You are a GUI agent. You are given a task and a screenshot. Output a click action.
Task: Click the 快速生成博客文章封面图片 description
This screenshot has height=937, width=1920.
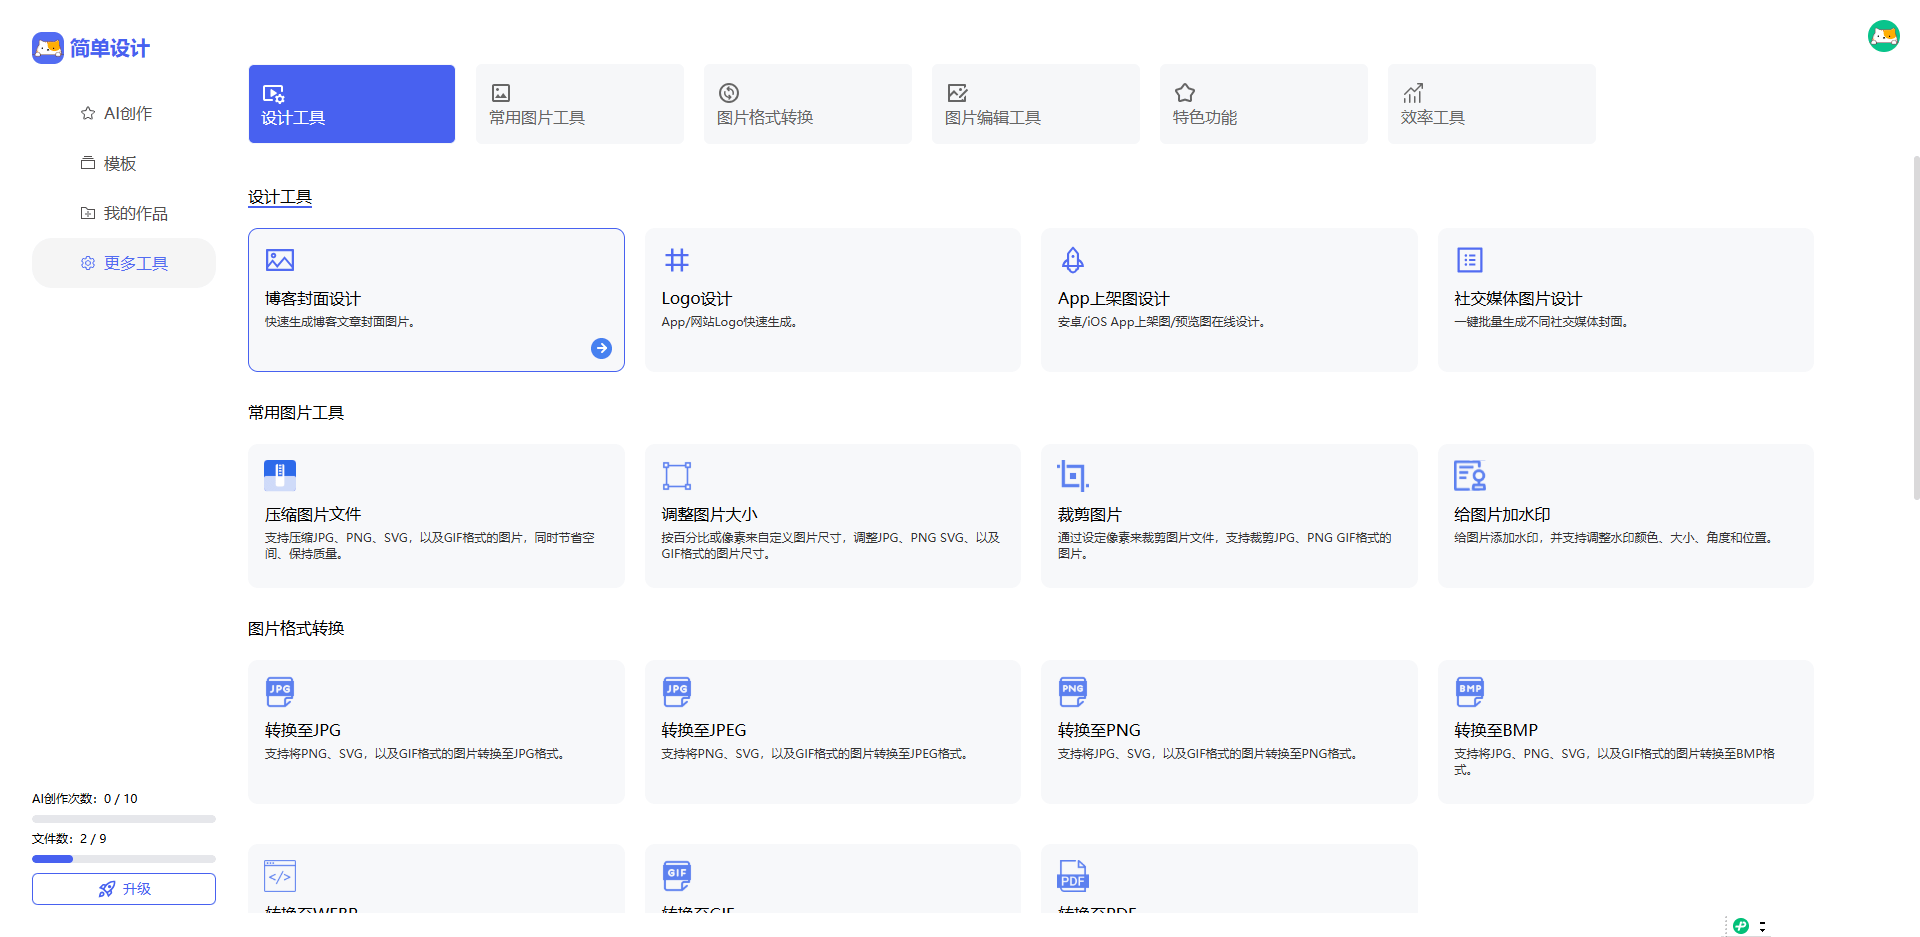(340, 322)
